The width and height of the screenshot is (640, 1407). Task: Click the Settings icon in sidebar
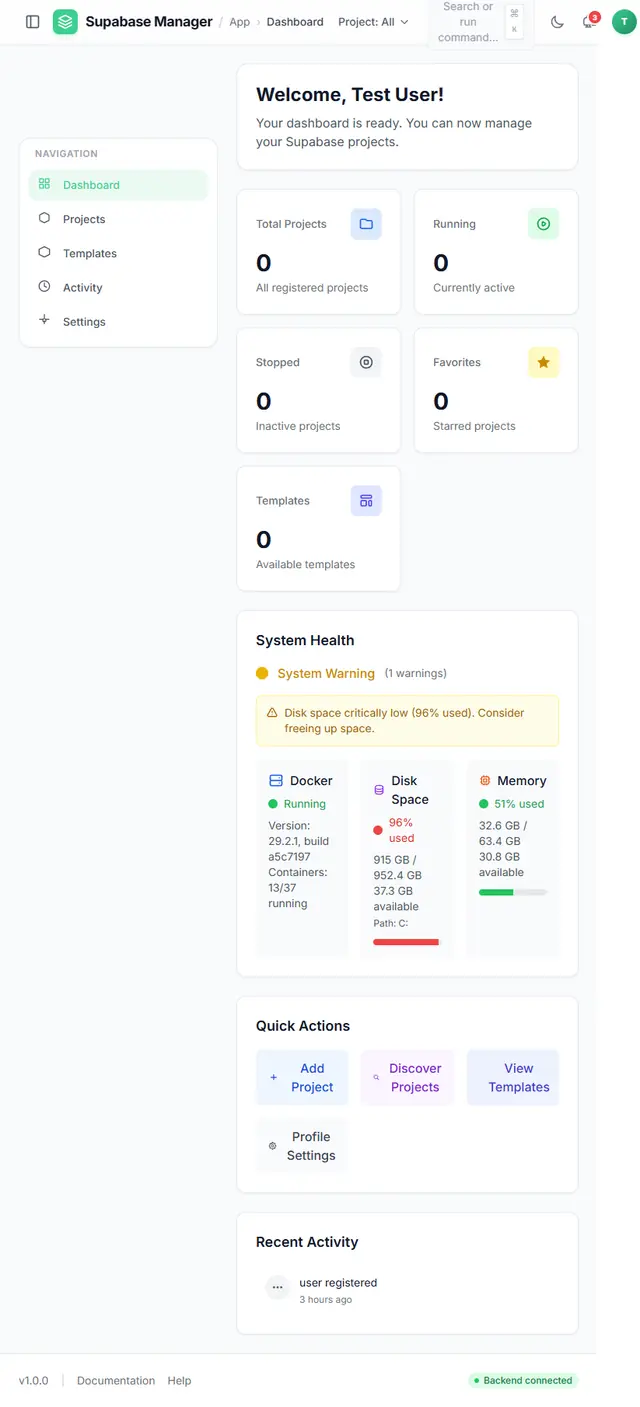pyautogui.click(x=44, y=320)
